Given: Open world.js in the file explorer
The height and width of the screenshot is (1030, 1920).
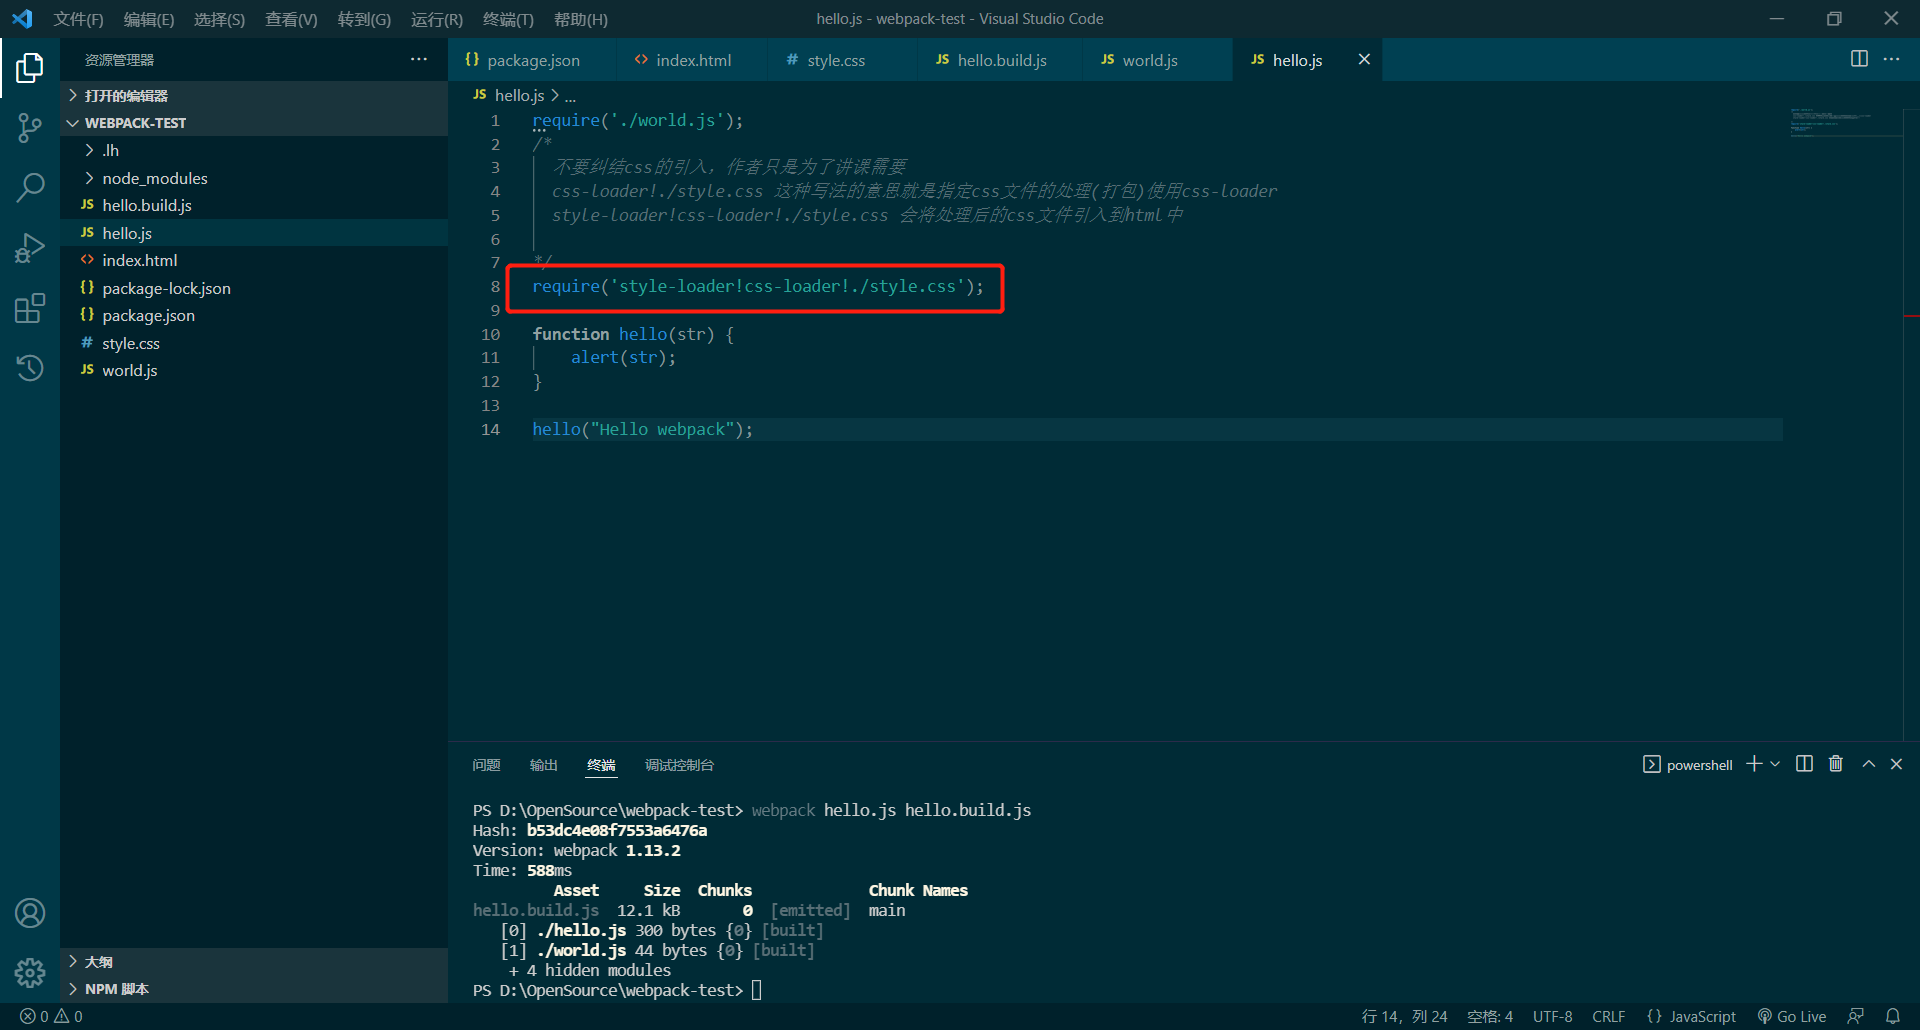Looking at the screenshot, I should click(254, 370).
